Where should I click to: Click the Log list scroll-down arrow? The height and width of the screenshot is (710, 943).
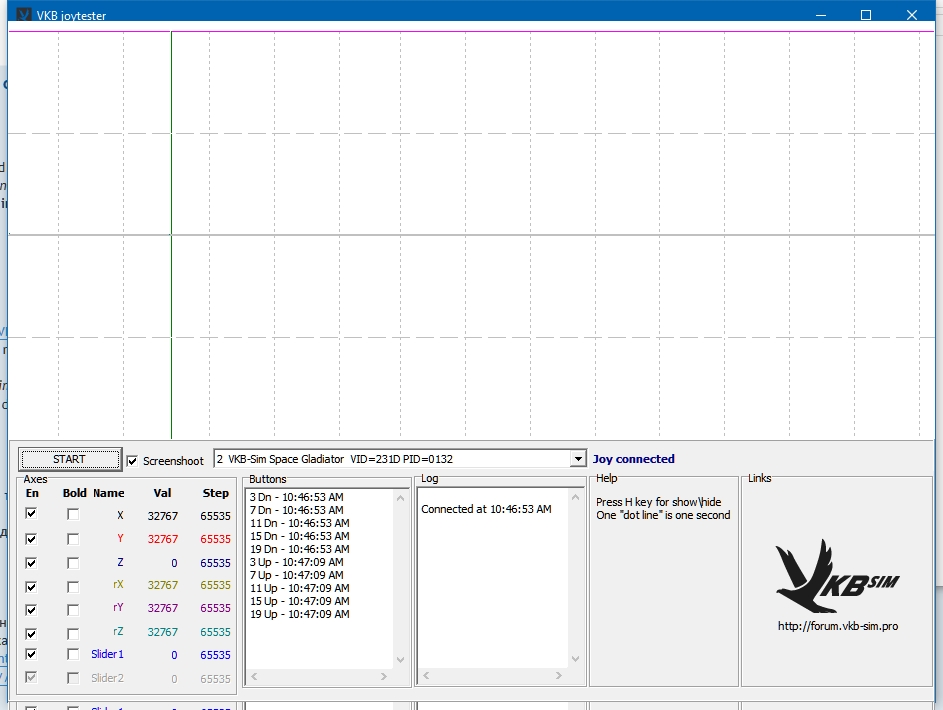(576, 660)
